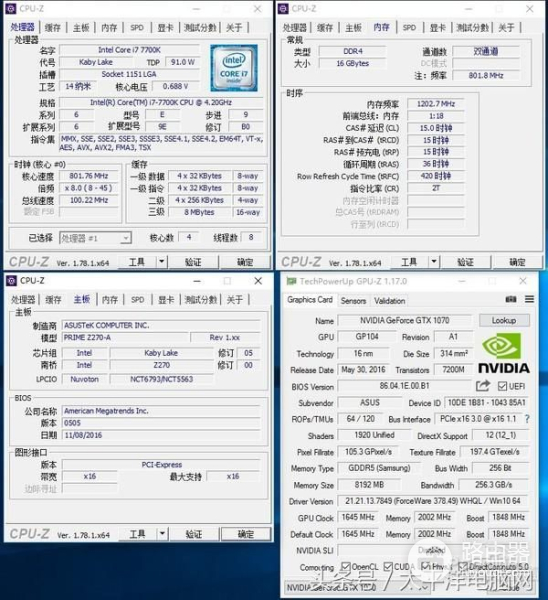Switch to Validation tab in GPU-Z
The width and height of the screenshot is (548, 600).
coord(390,301)
